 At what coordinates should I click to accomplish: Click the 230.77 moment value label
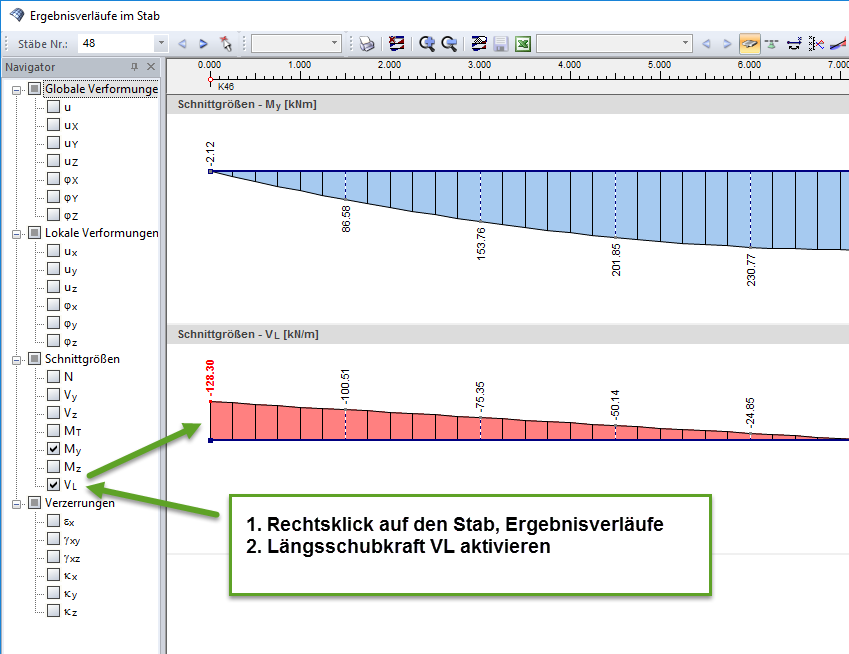coord(750,270)
